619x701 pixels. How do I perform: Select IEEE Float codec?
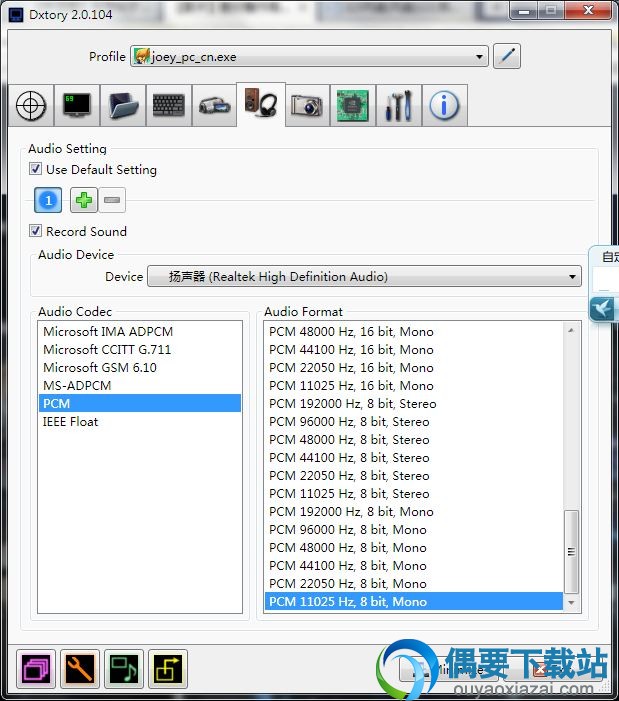tap(139, 422)
